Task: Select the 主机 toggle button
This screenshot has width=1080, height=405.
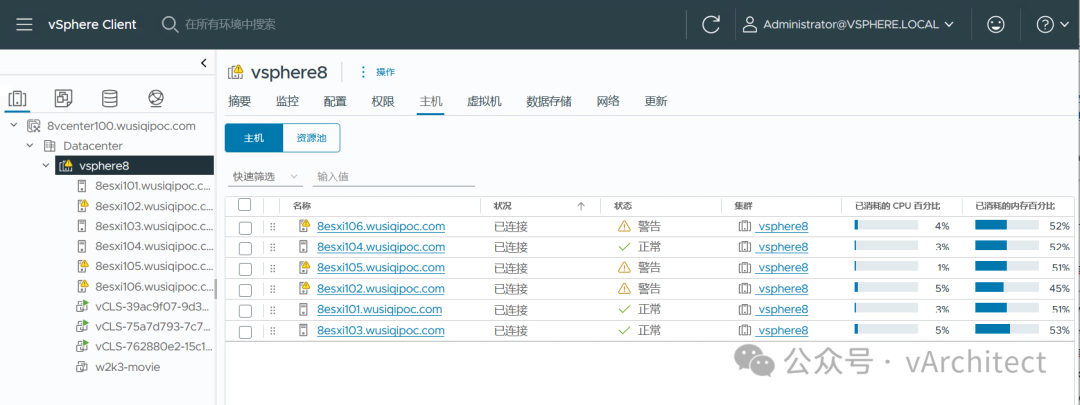Action: (253, 138)
